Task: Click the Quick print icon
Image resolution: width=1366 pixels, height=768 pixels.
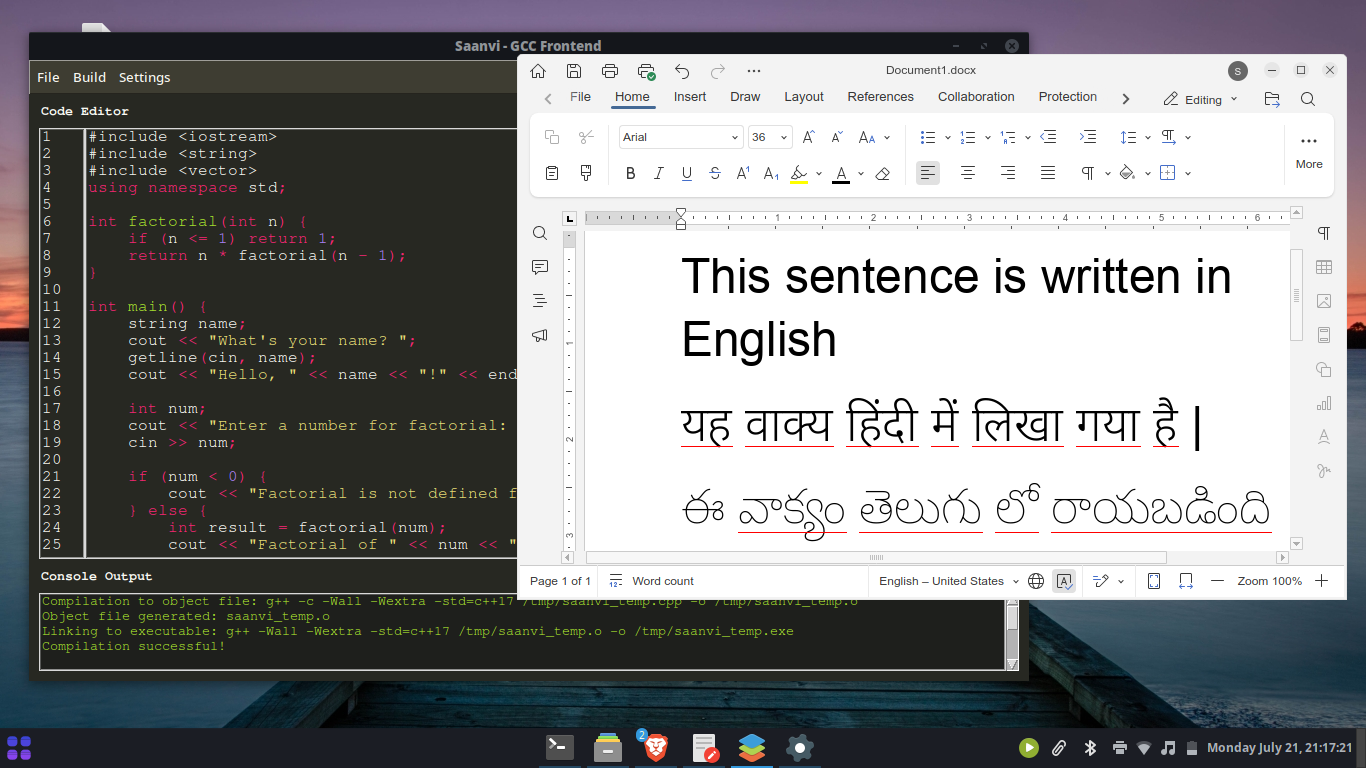Action: pos(646,71)
